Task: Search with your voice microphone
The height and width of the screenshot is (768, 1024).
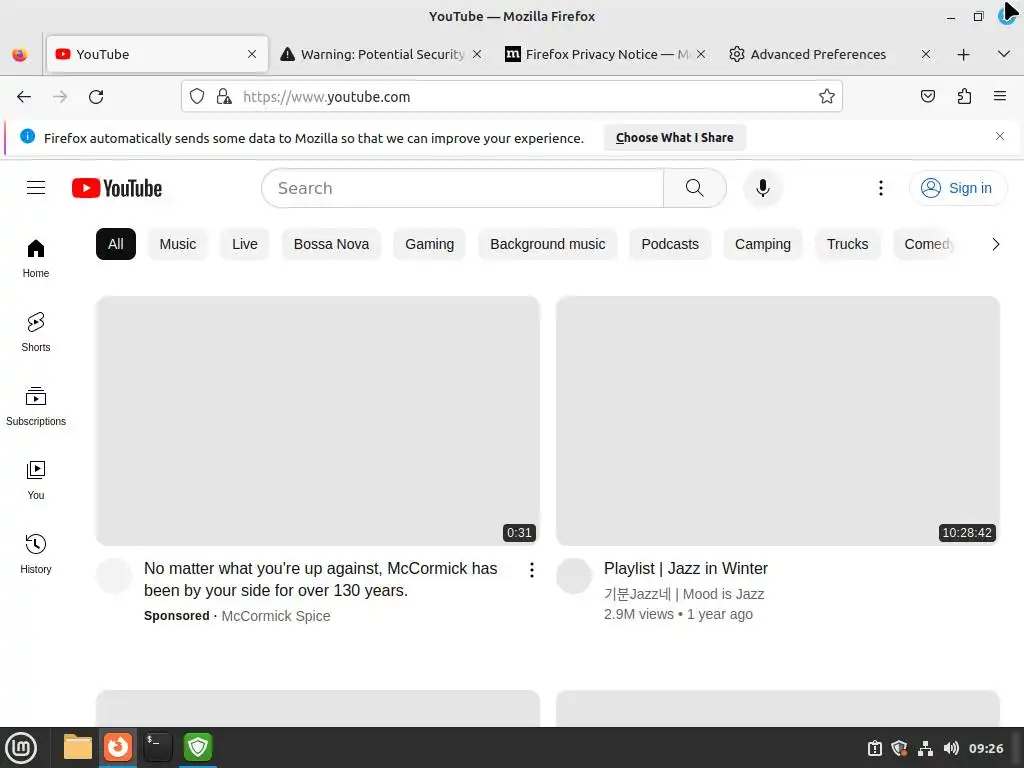Action: [763, 188]
